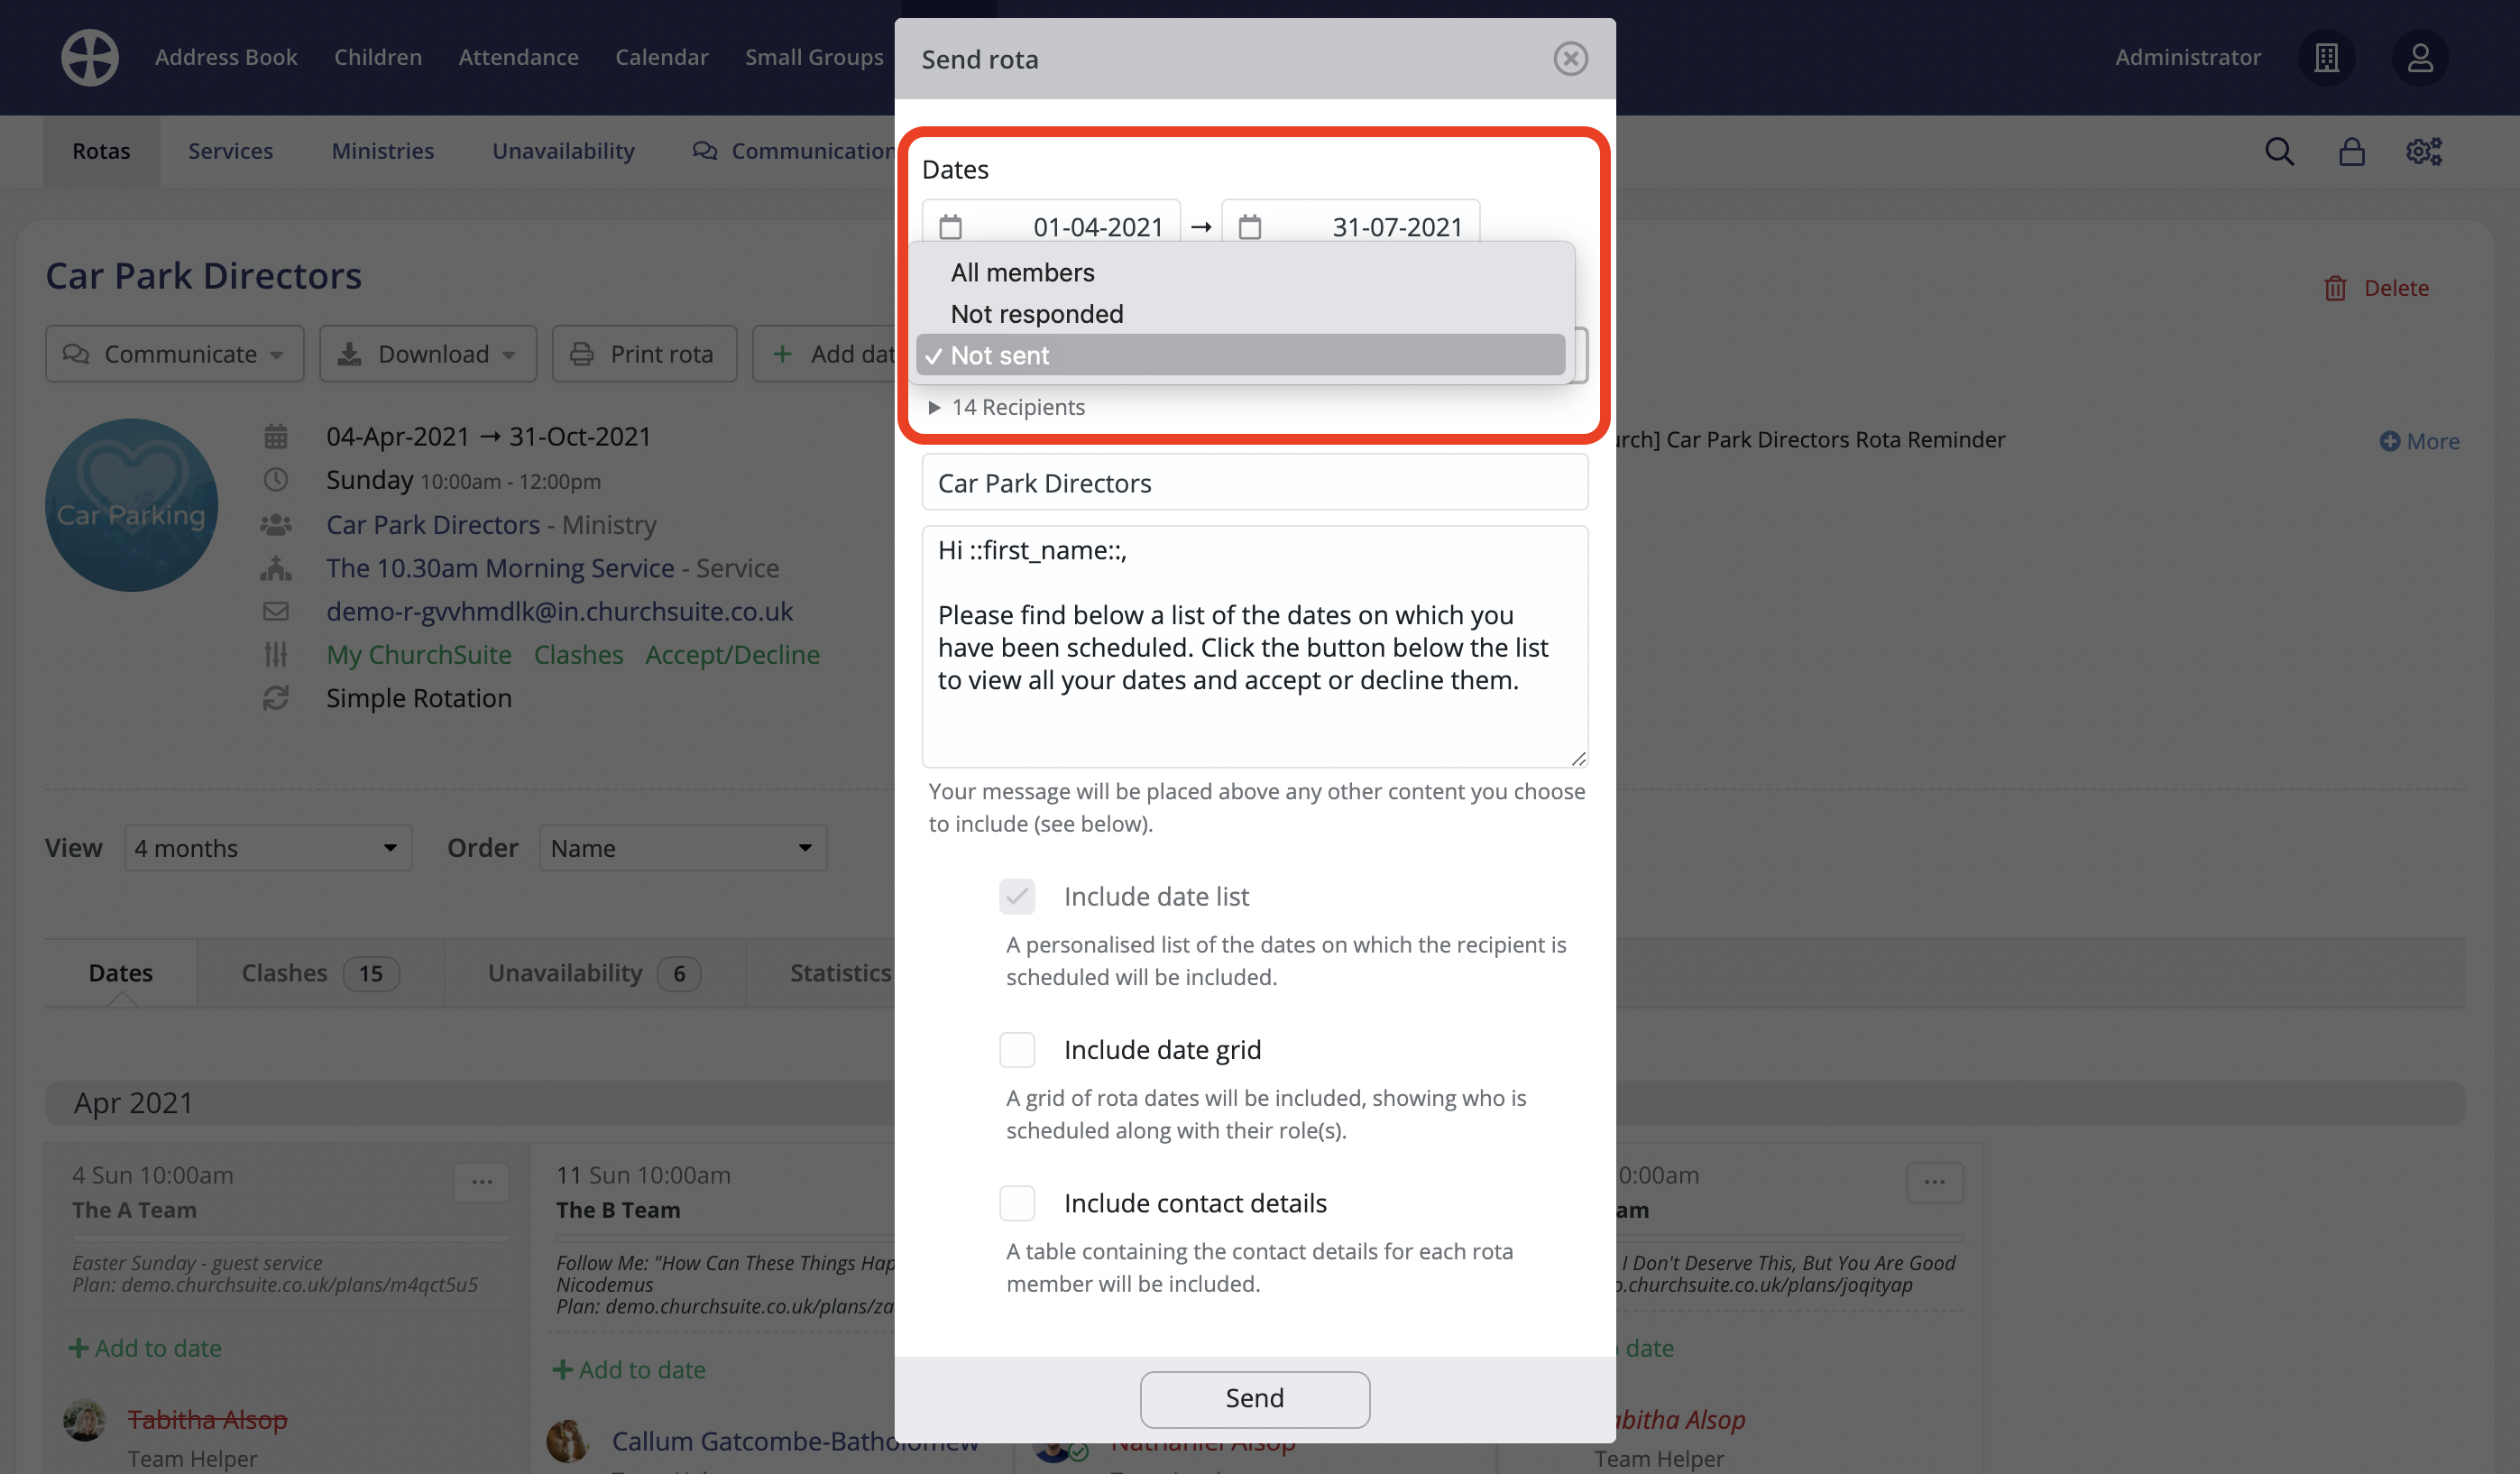Click the apps grid icon in the header
The image size is (2520, 1474).
point(2327,57)
